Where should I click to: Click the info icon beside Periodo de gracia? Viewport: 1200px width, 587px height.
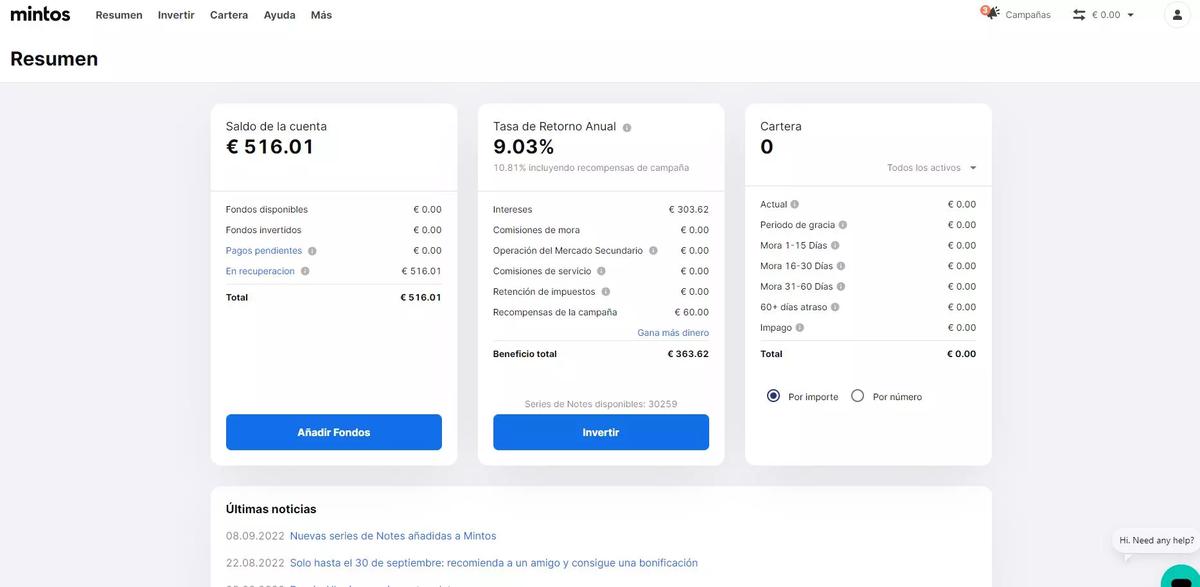click(x=840, y=224)
